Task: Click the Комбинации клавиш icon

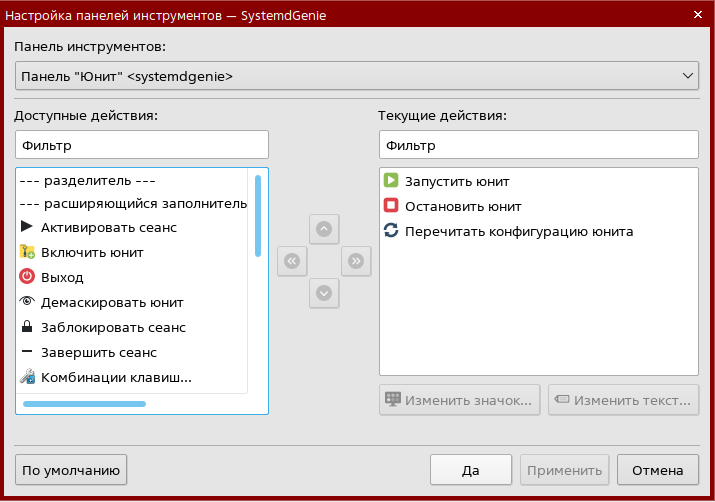Action: 27,377
